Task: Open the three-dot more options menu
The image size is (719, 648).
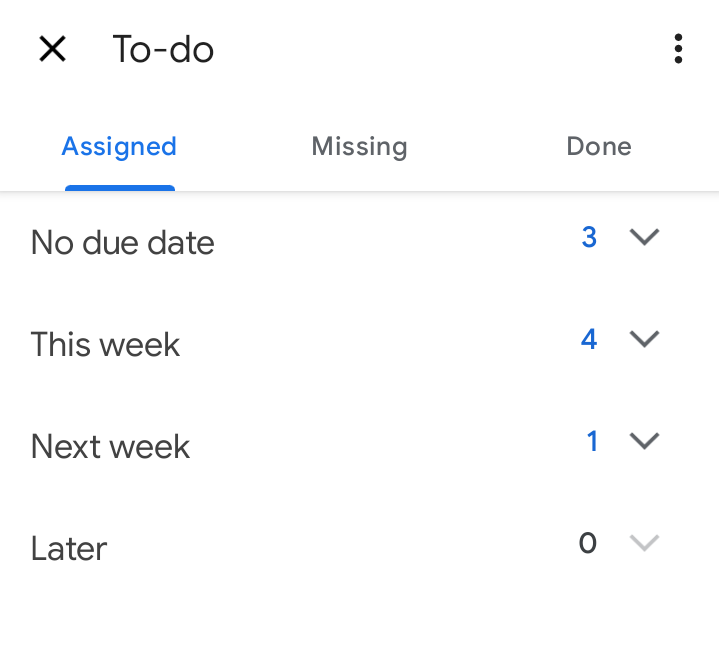Action: click(x=678, y=49)
